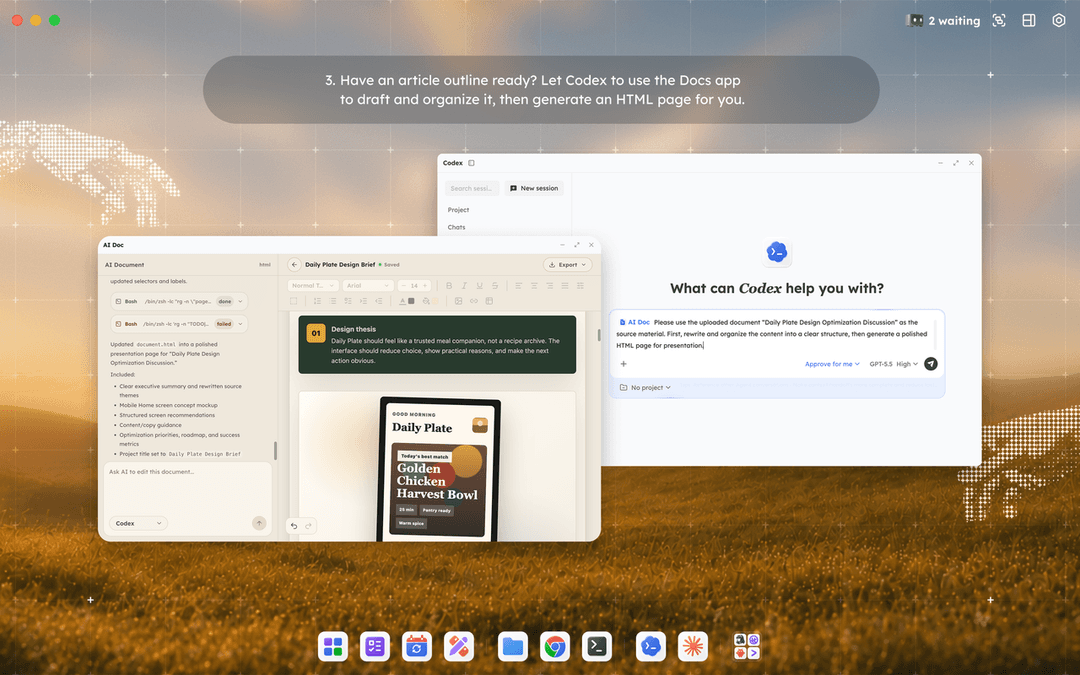This screenshot has height=675, width=1080.
Task: Toggle strikethrough formatting in AI Doc toolbar
Action: click(495, 285)
